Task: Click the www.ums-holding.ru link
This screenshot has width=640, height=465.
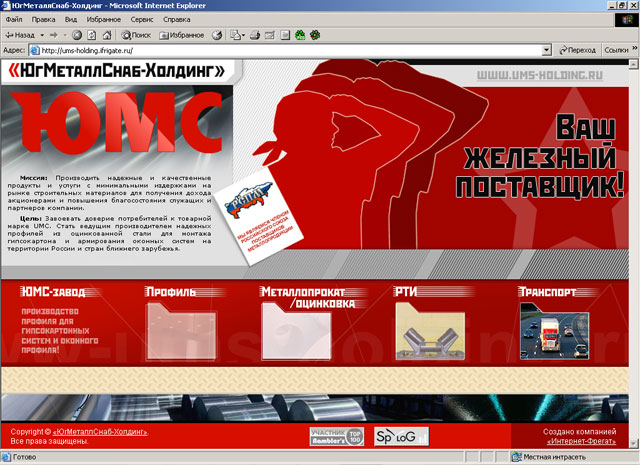Action: (540, 75)
